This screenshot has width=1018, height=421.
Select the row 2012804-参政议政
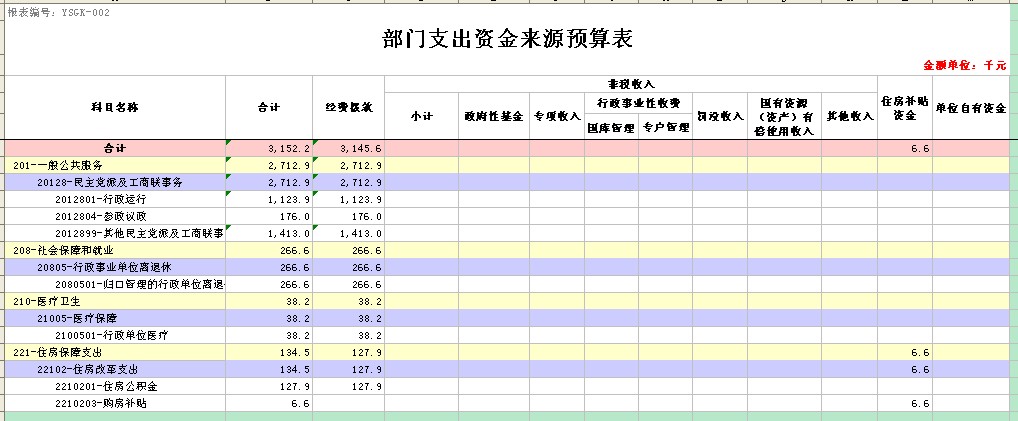point(509,216)
